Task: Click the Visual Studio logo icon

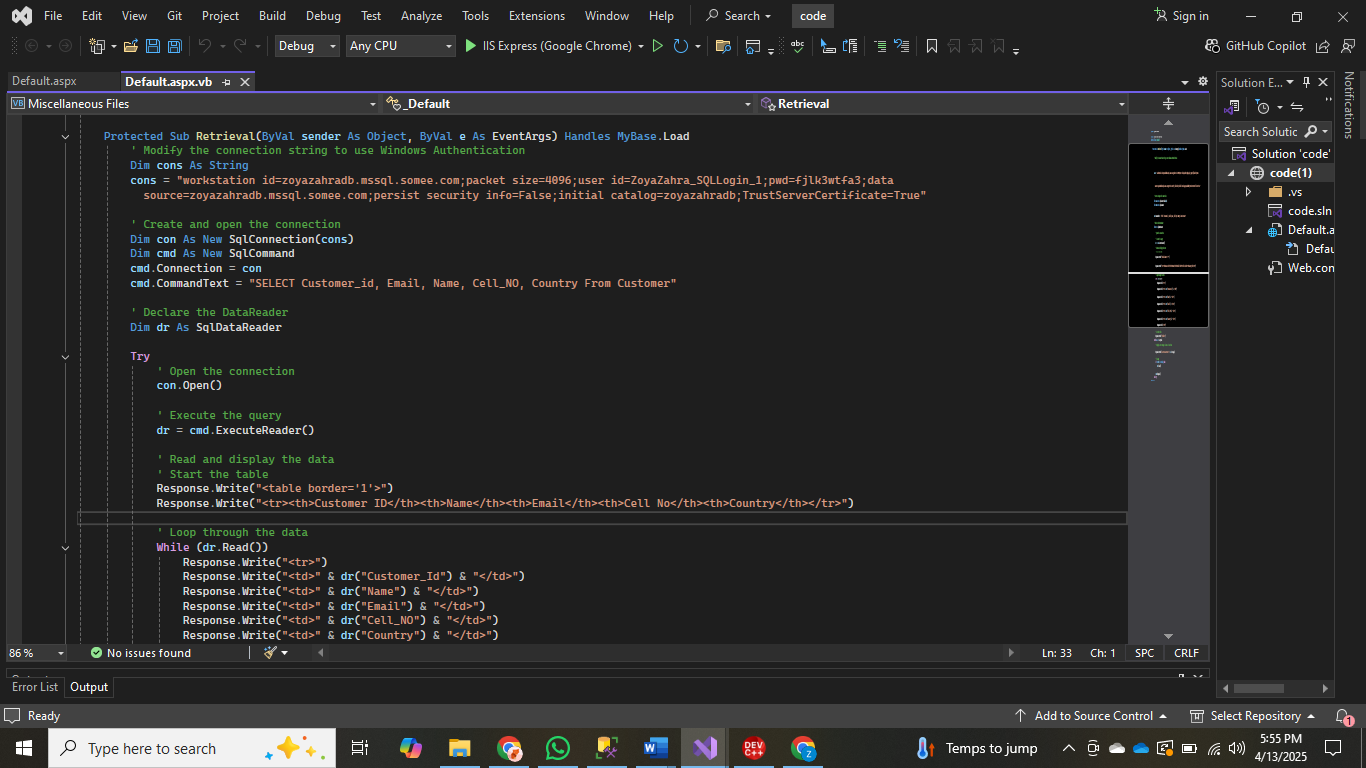Action: [21, 16]
